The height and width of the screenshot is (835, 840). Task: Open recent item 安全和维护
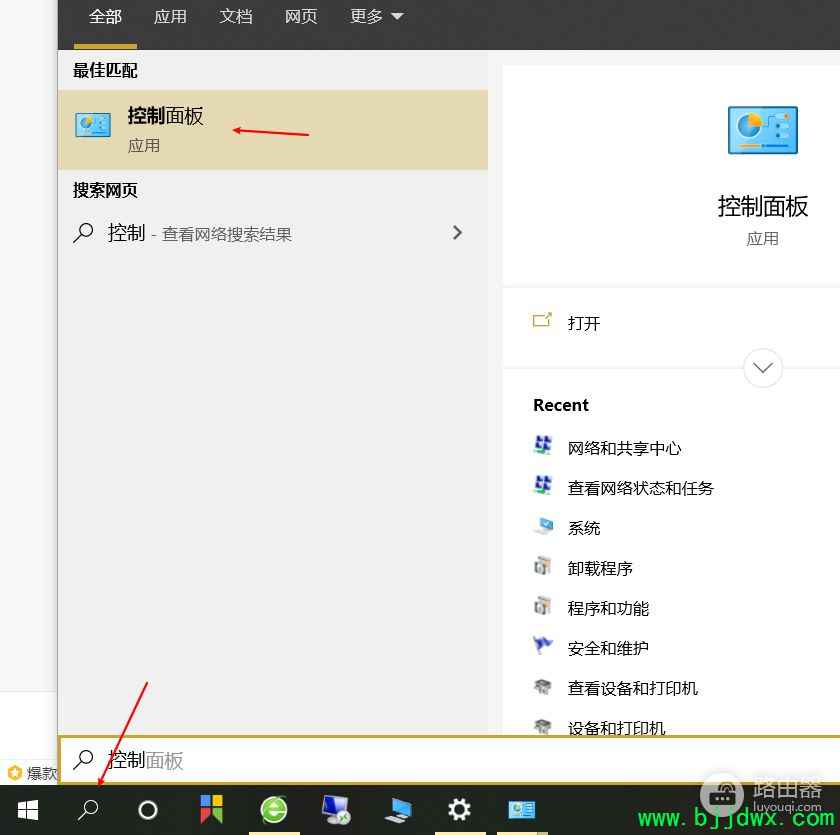[608, 649]
